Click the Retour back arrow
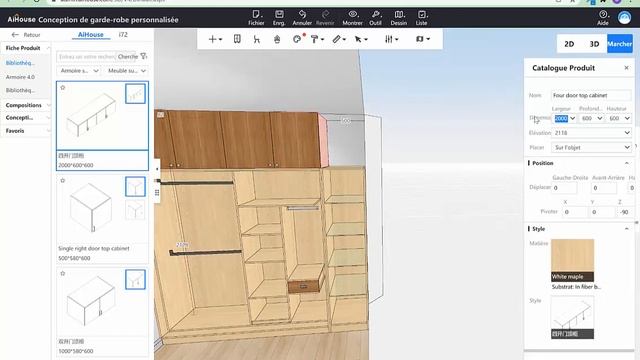 [15, 35]
